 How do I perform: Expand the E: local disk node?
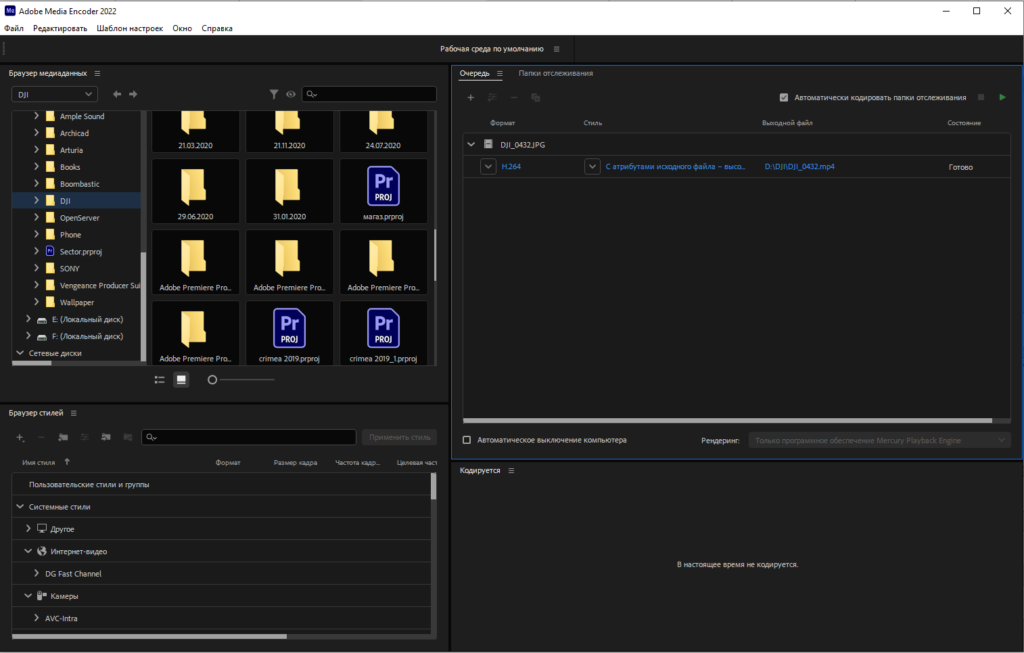28,319
